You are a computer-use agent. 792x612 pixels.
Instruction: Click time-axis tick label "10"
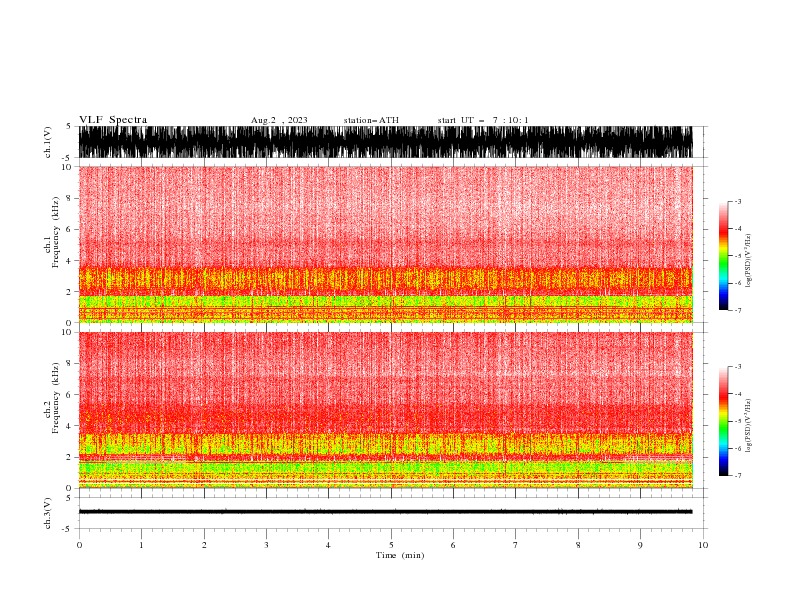703,545
